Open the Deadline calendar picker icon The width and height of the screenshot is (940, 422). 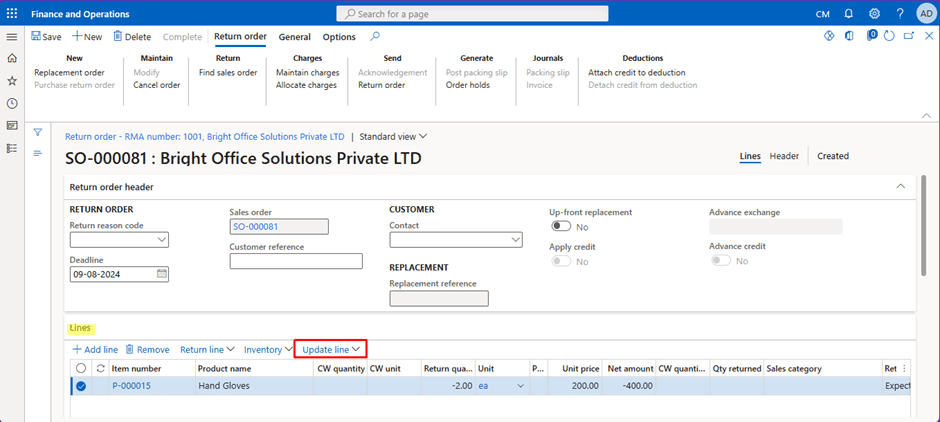coord(162,274)
